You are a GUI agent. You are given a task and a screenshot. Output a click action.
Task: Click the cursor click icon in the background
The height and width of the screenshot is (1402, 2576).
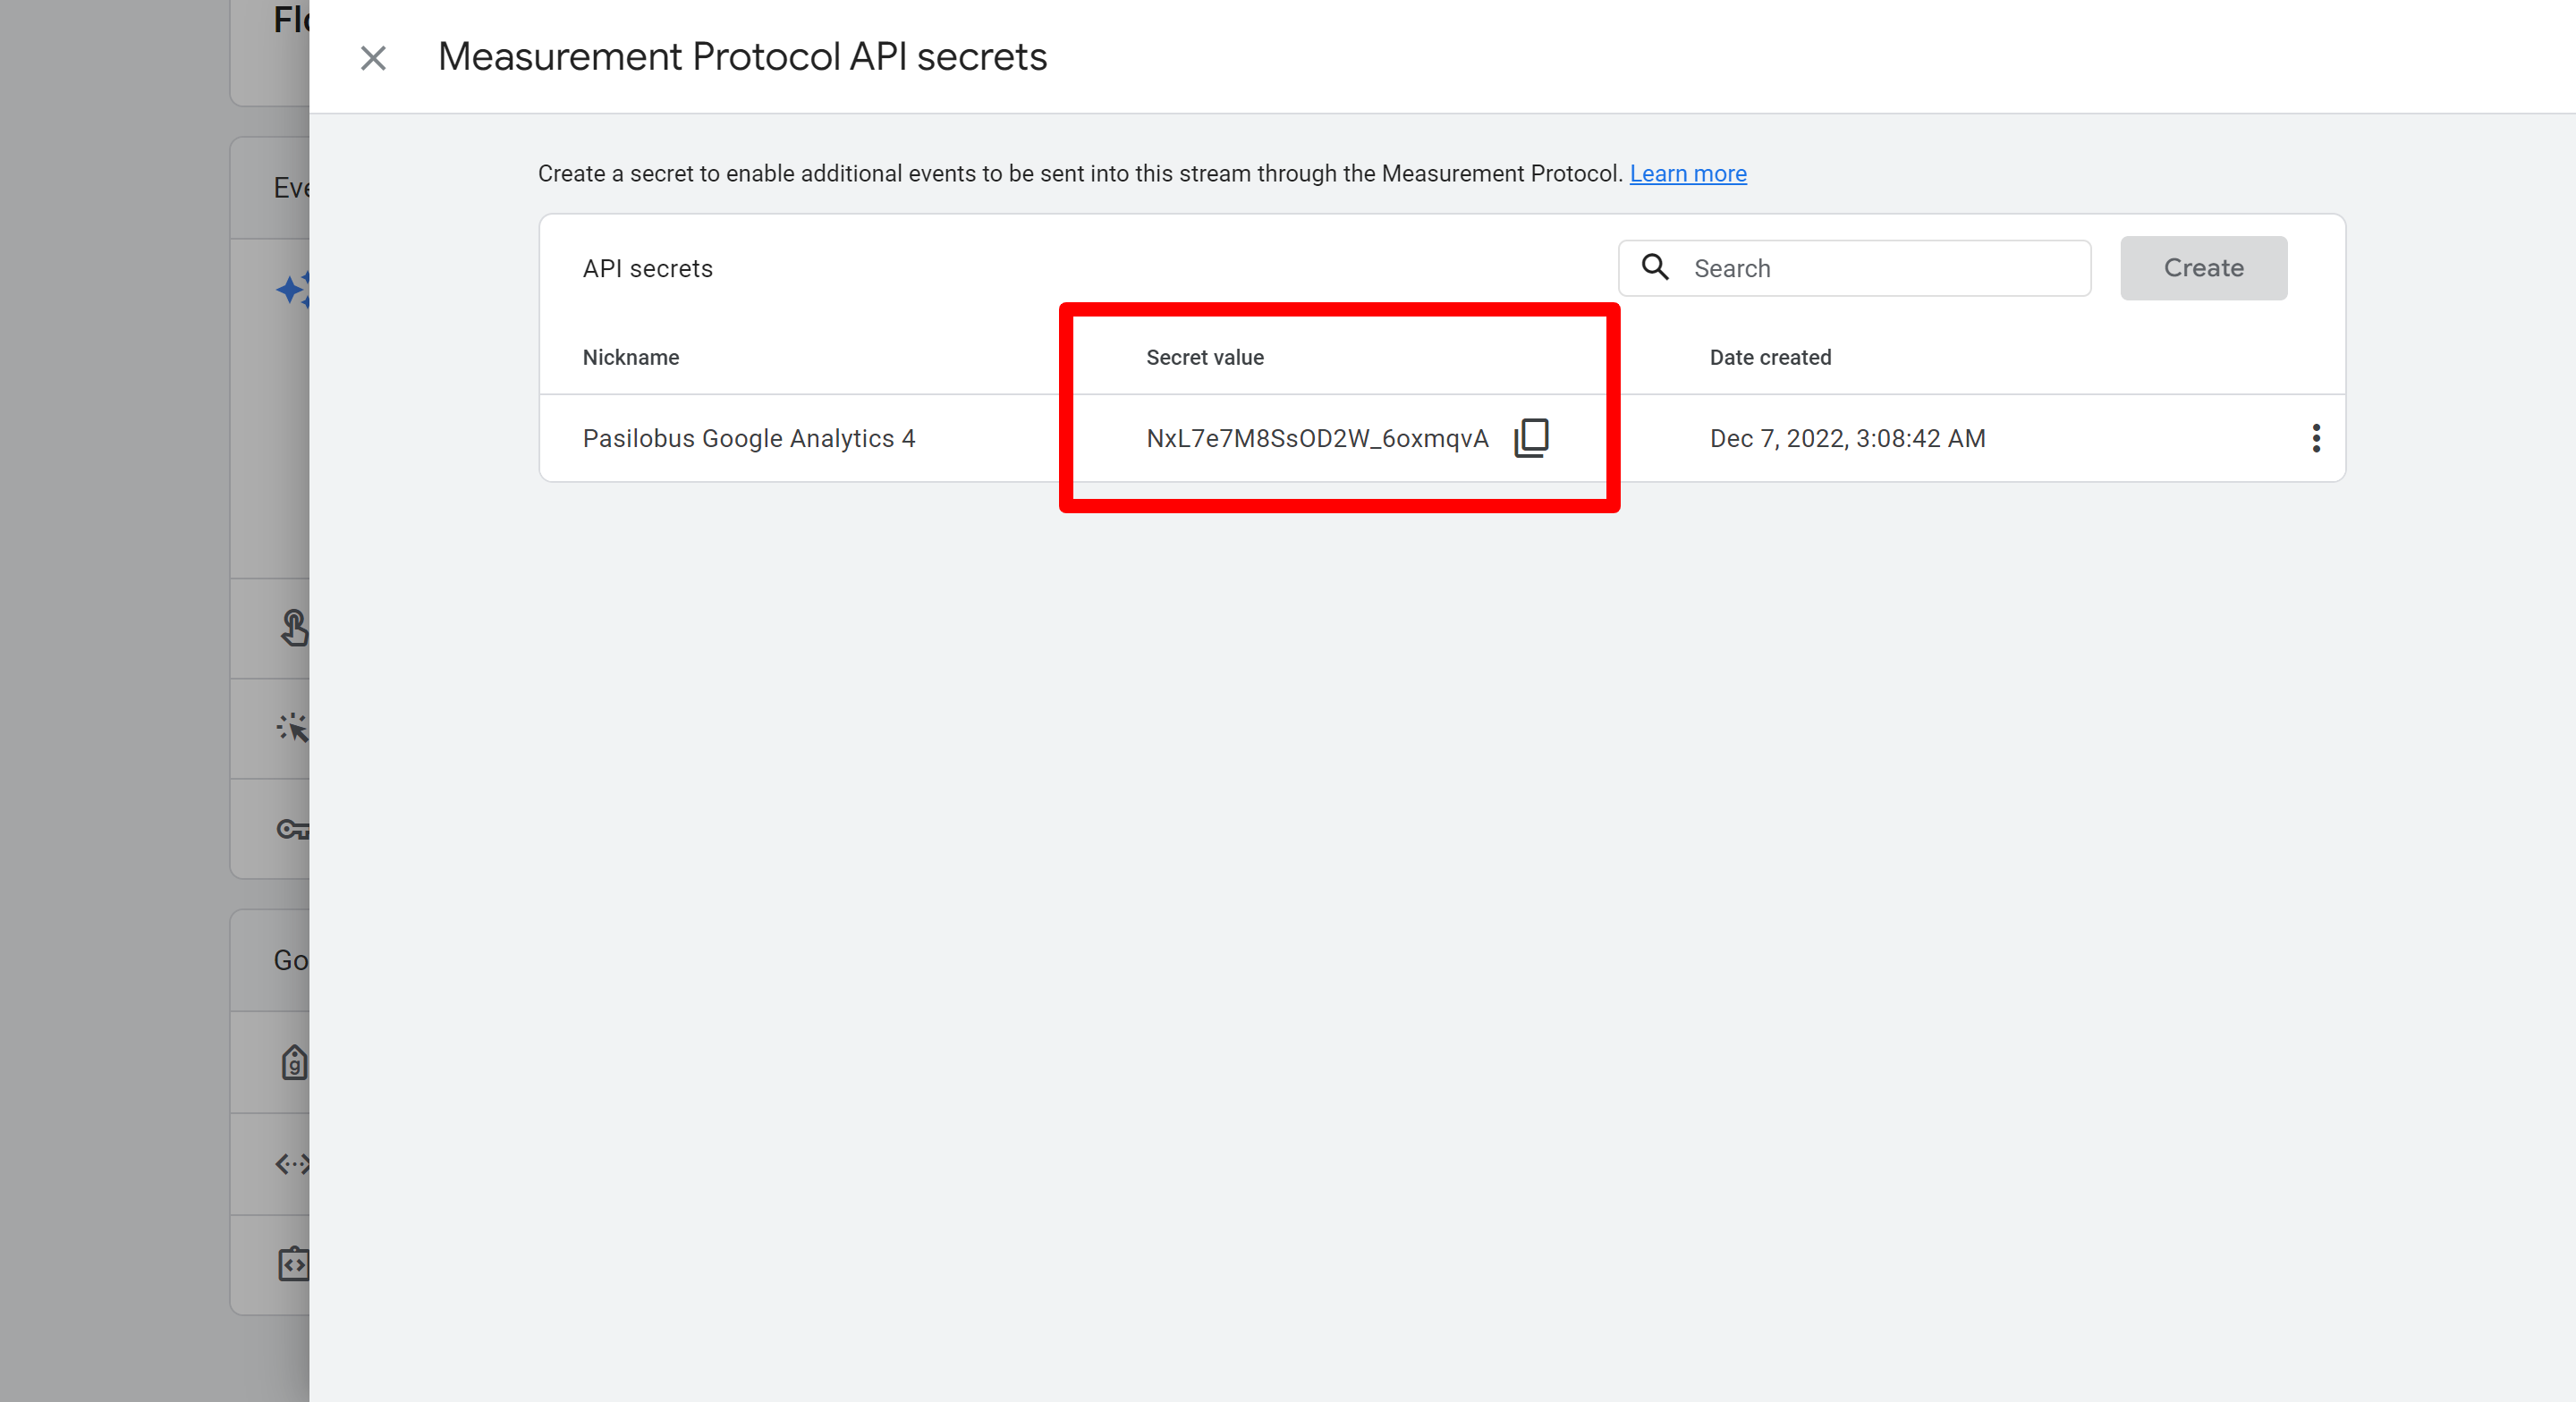pos(293,727)
